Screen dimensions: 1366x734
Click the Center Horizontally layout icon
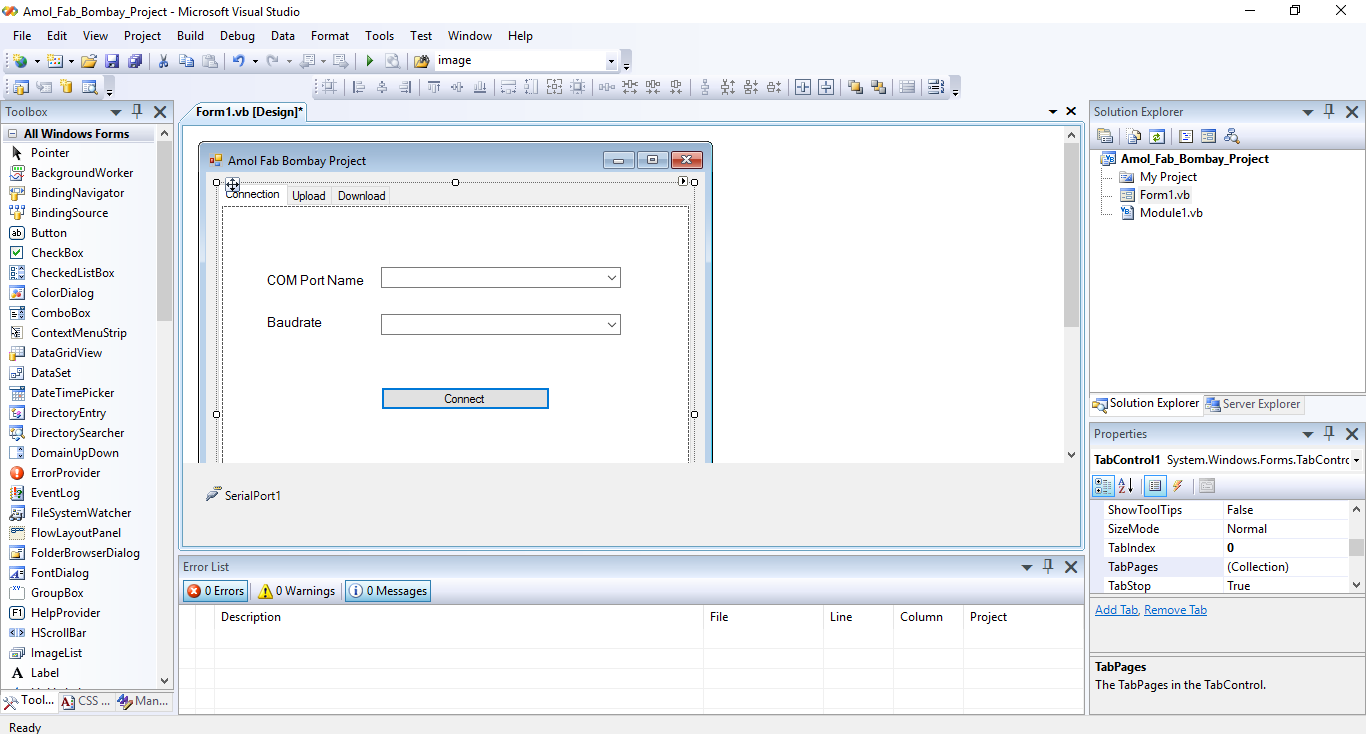click(803, 87)
